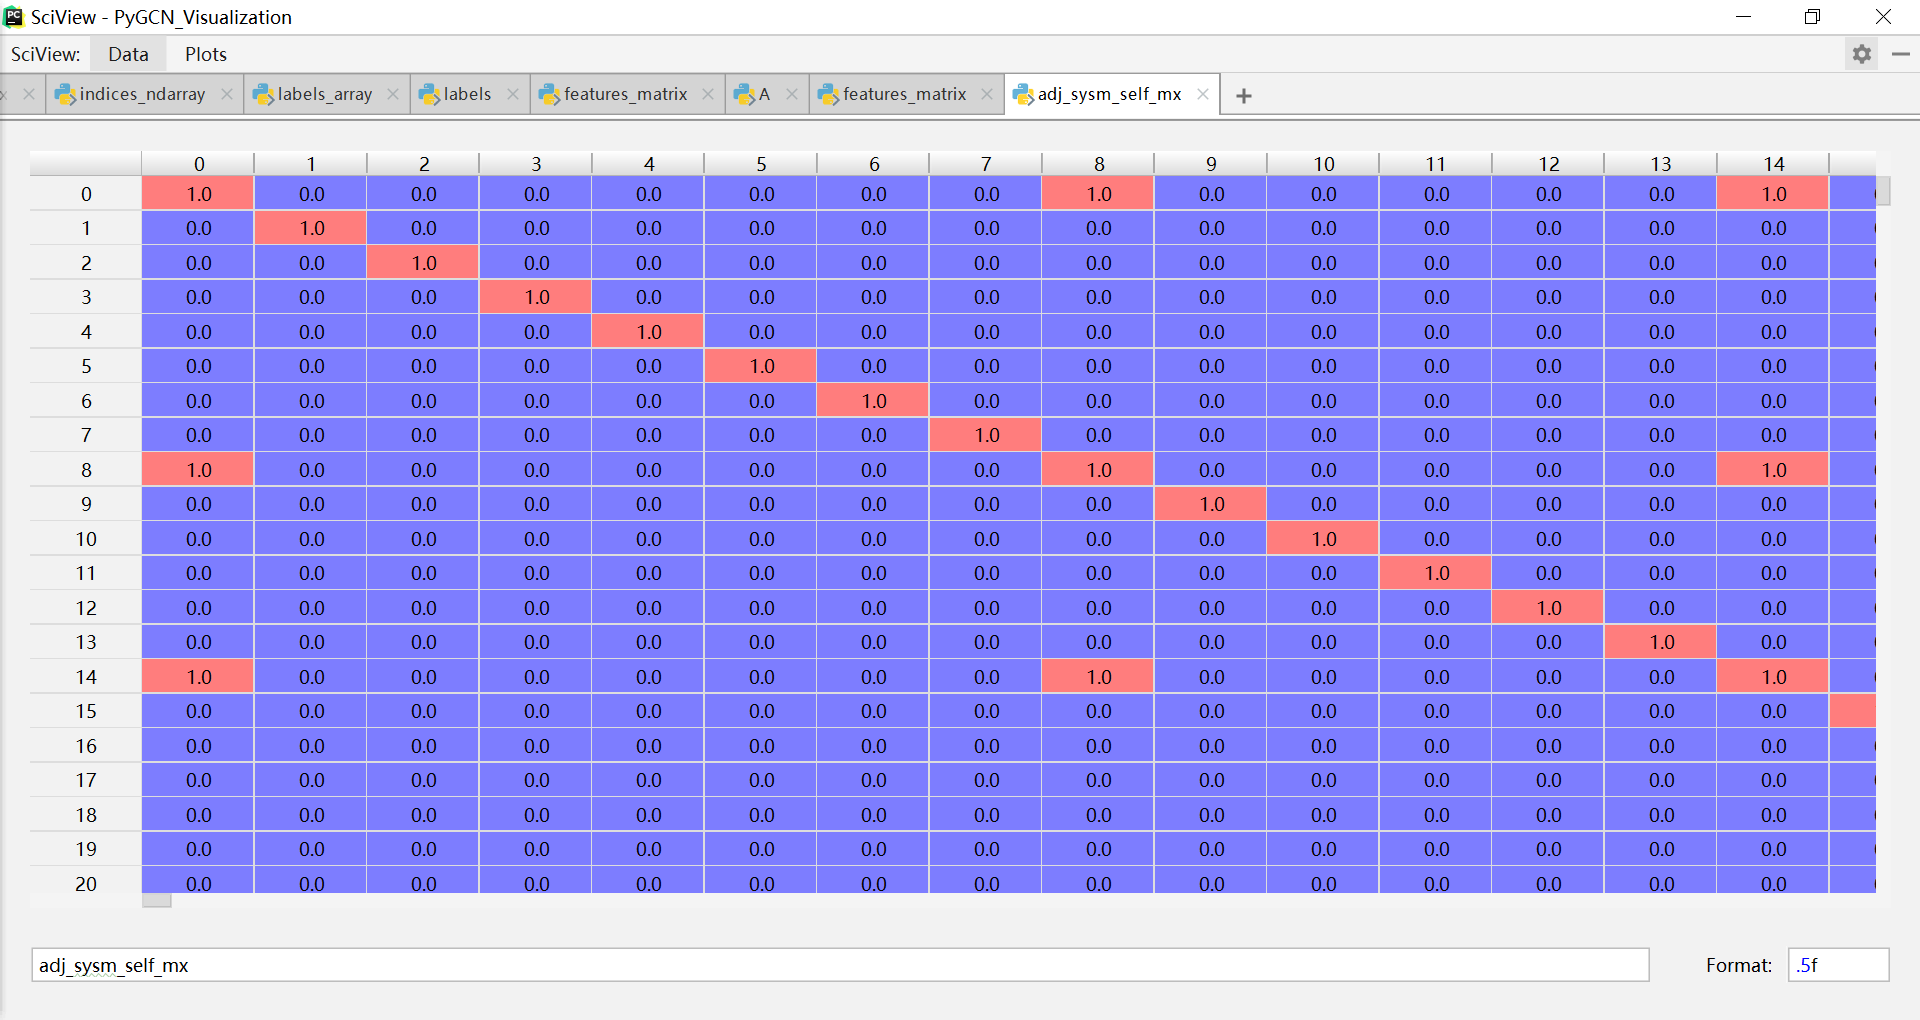The image size is (1920, 1020).
Task: Focus the expression field containing adj_sysm_self_mx
Action: click(840, 965)
